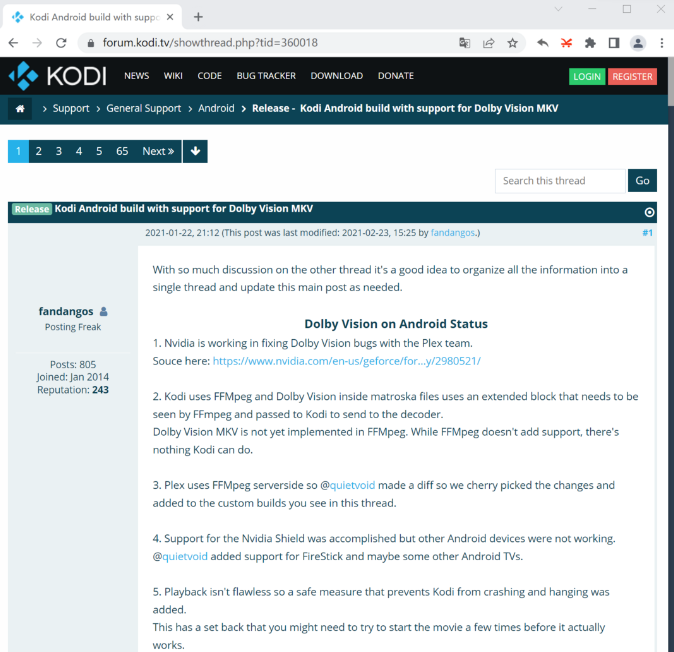Toggle the browser side panel icon
This screenshot has height=652, width=674.
[614, 43]
